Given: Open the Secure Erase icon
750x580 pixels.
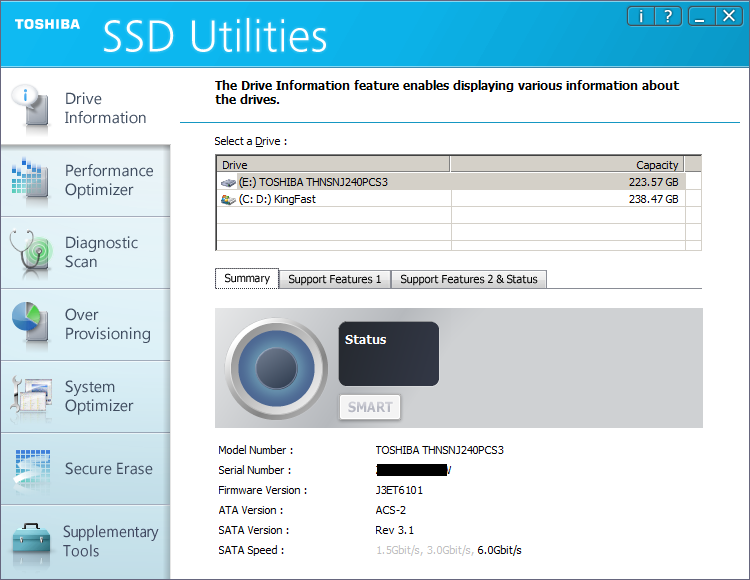Looking at the screenshot, I should coord(30,468).
